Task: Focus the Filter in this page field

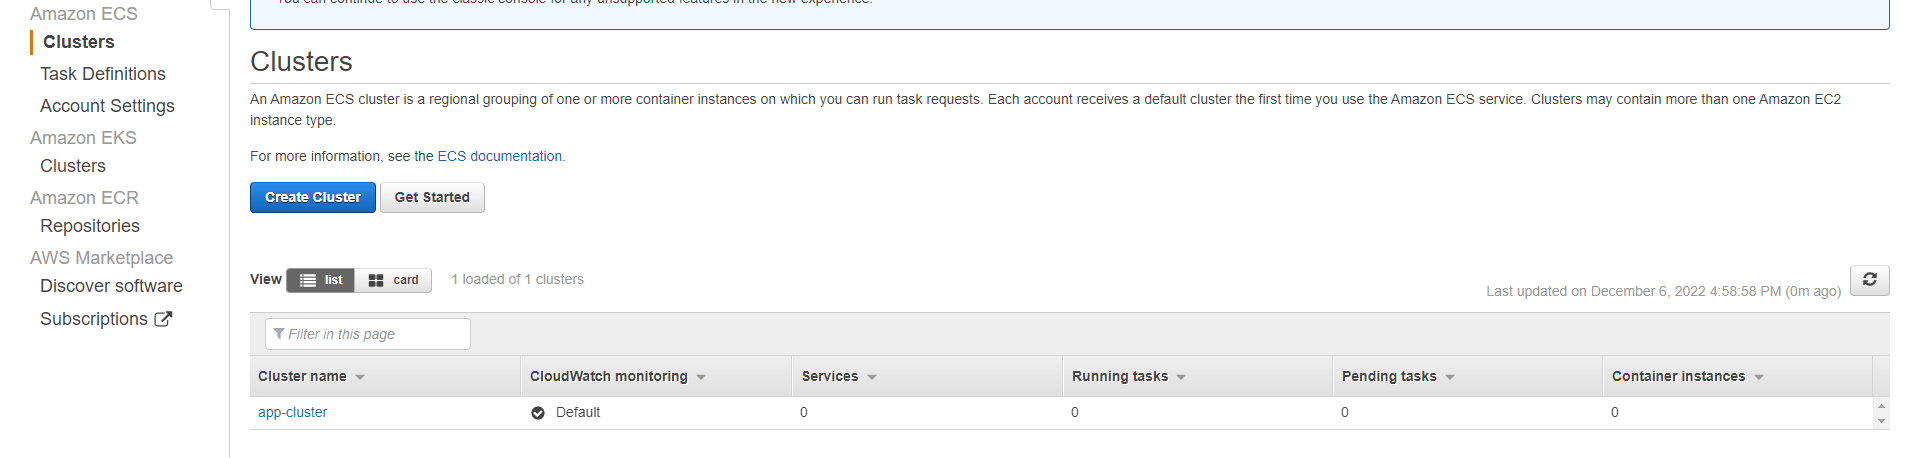Action: point(367,334)
